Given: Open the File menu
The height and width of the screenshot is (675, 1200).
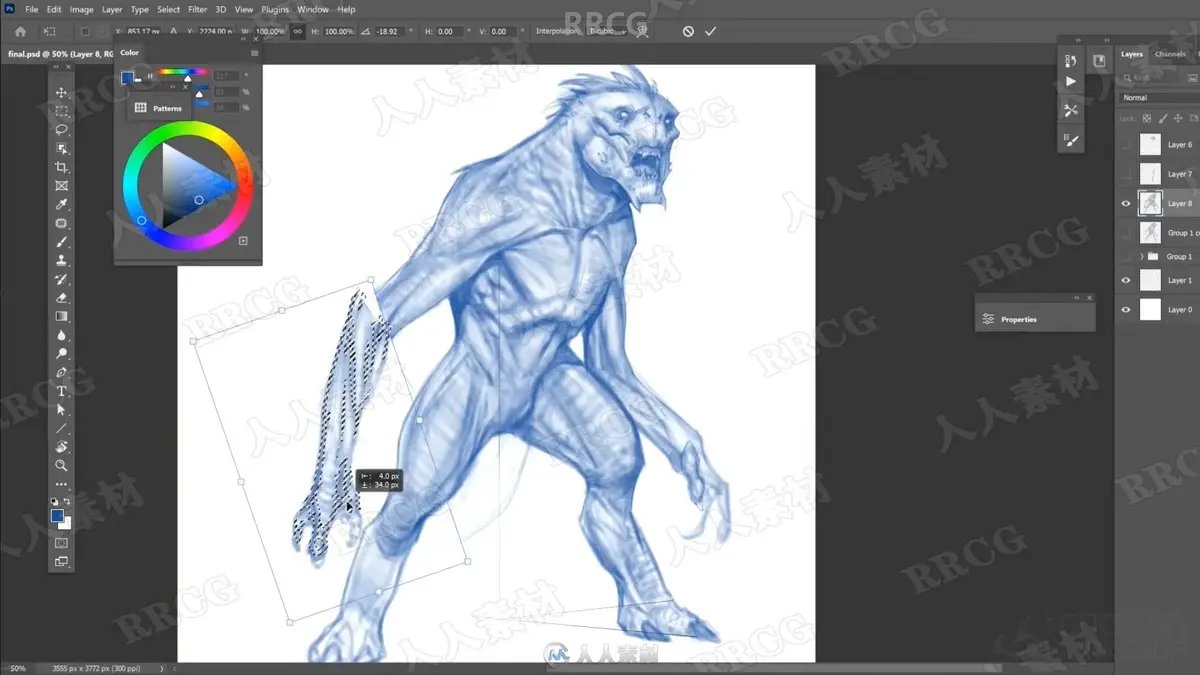Looking at the screenshot, I should tap(31, 9).
